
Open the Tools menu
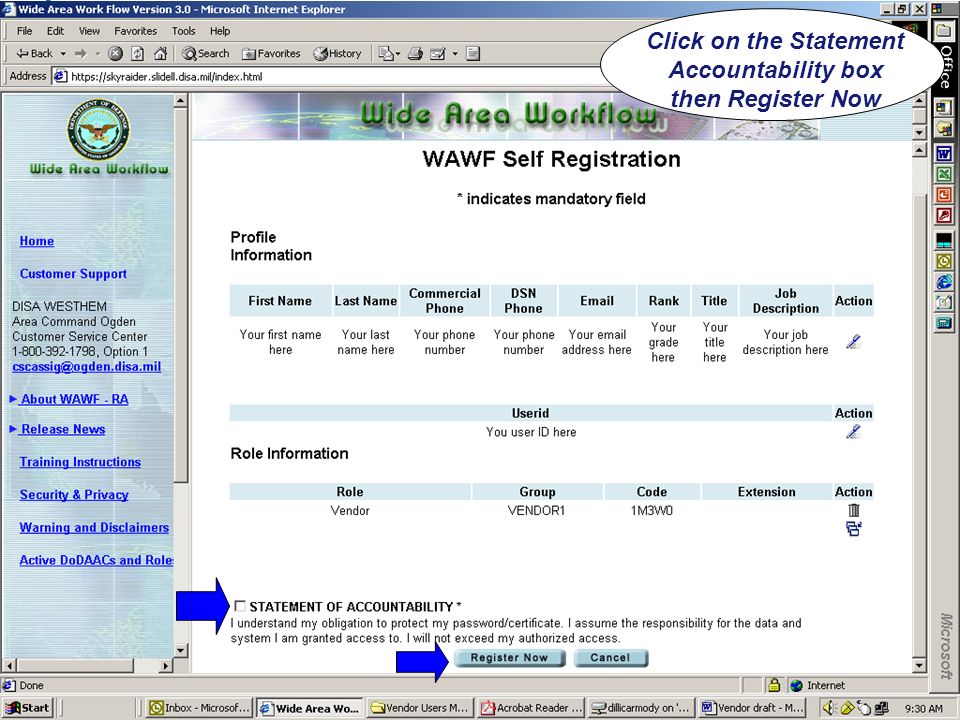point(183,31)
